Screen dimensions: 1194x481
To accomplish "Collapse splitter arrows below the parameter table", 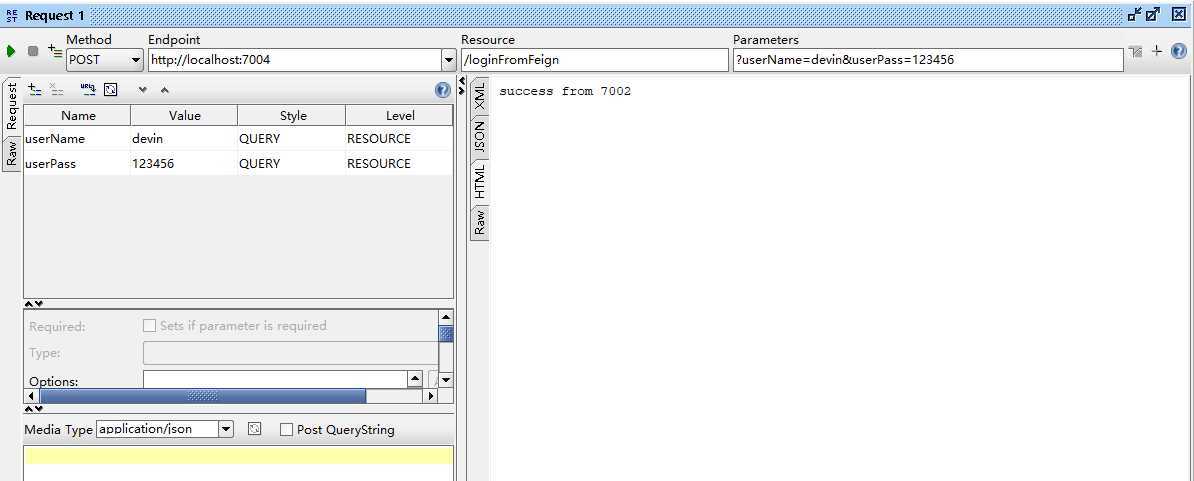I will pyautogui.click(x=34, y=304).
